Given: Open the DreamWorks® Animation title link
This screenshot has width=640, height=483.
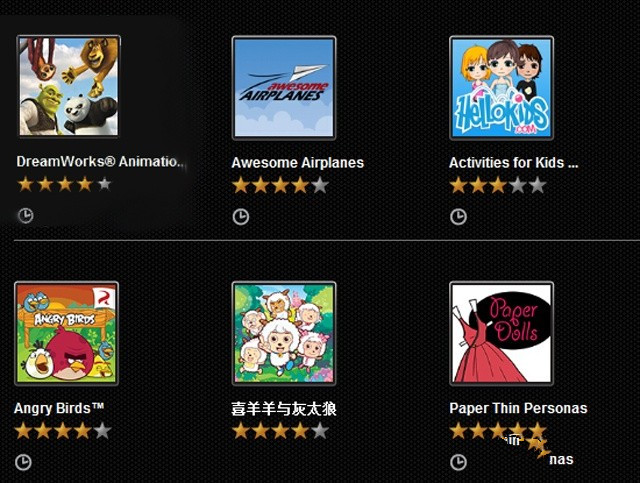Looking at the screenshot, I should pos(100,162).
